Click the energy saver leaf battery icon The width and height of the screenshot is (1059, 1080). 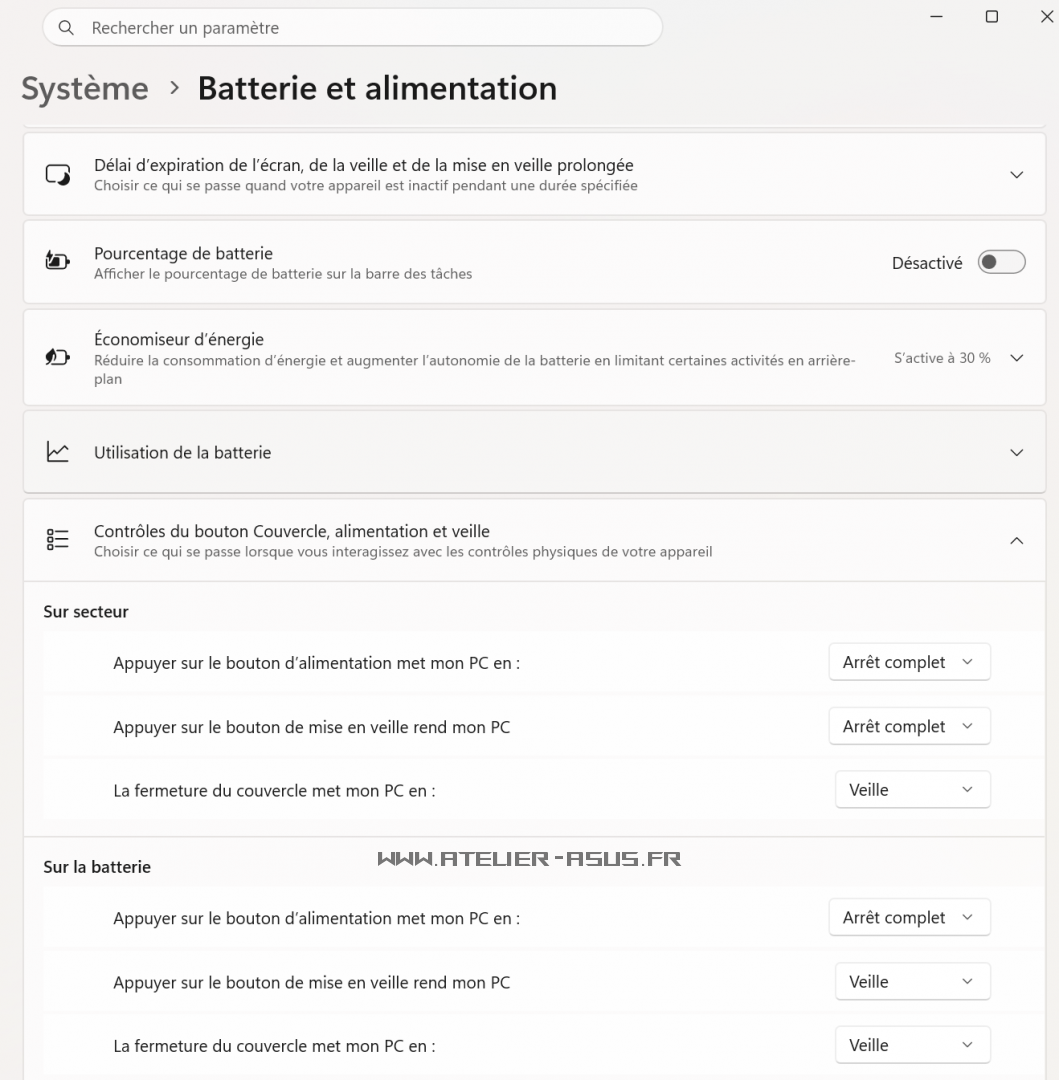[x=58, y=357]
